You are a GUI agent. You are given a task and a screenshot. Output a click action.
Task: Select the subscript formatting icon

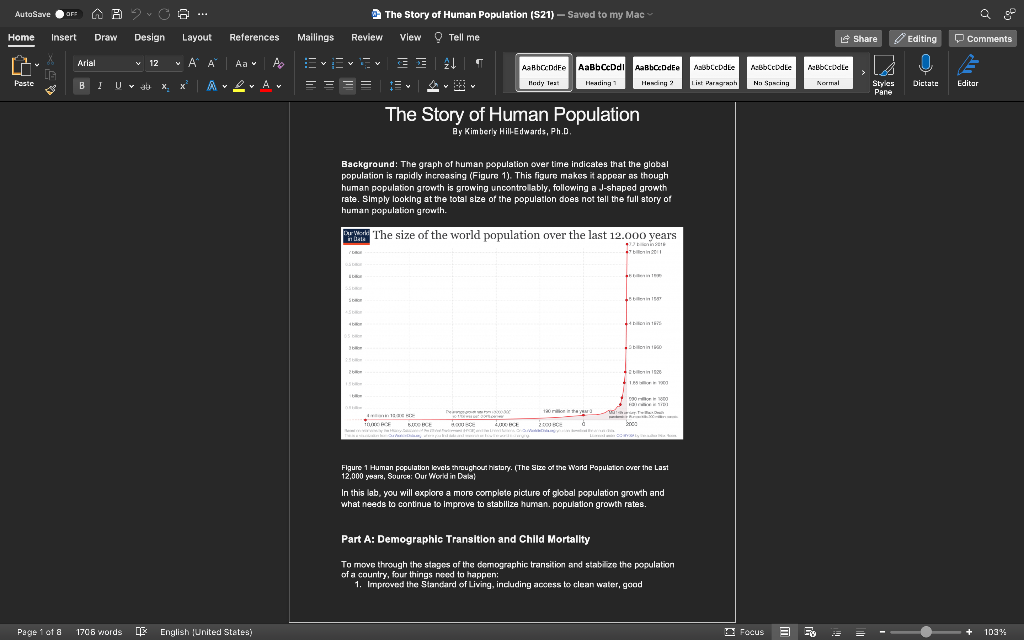click(x=165, y=87)
